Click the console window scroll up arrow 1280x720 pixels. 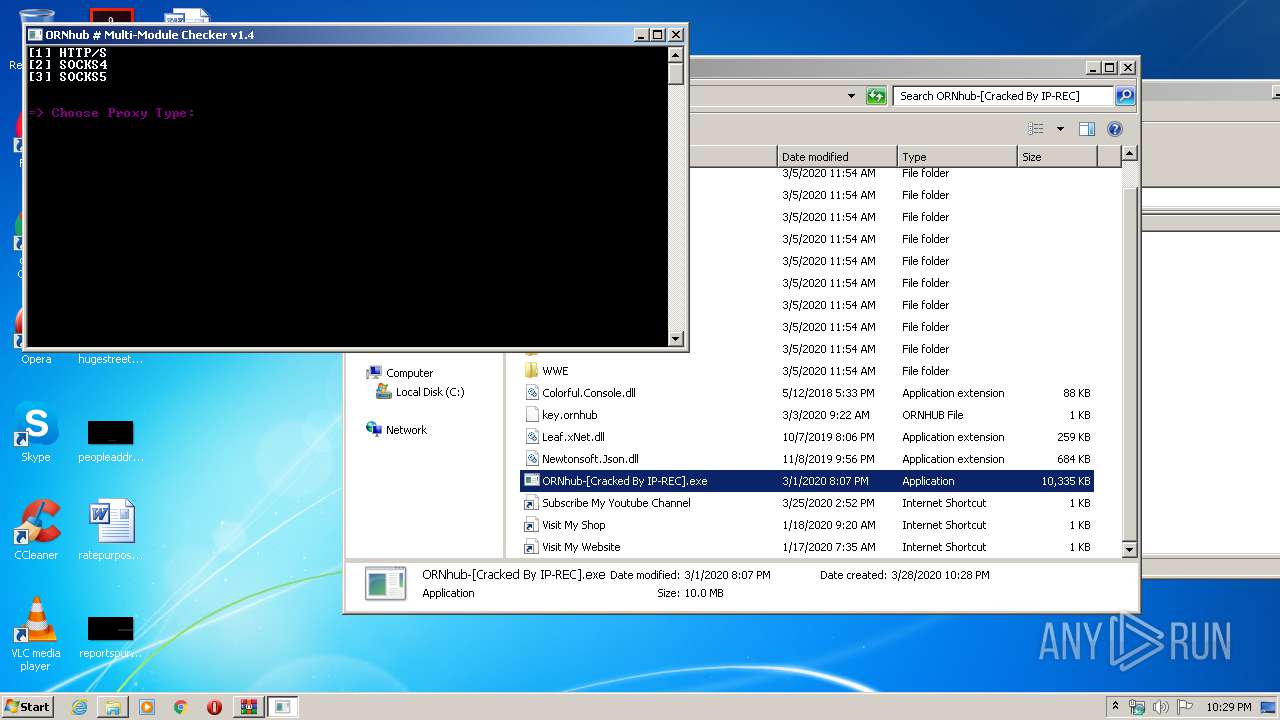[x=676, y=55]
